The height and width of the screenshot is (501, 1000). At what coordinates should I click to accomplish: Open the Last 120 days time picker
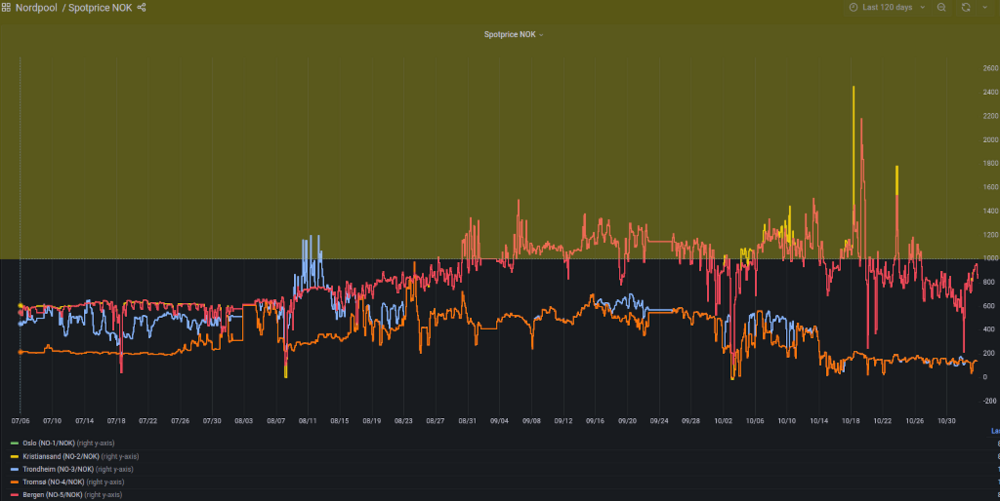point(887,7)
